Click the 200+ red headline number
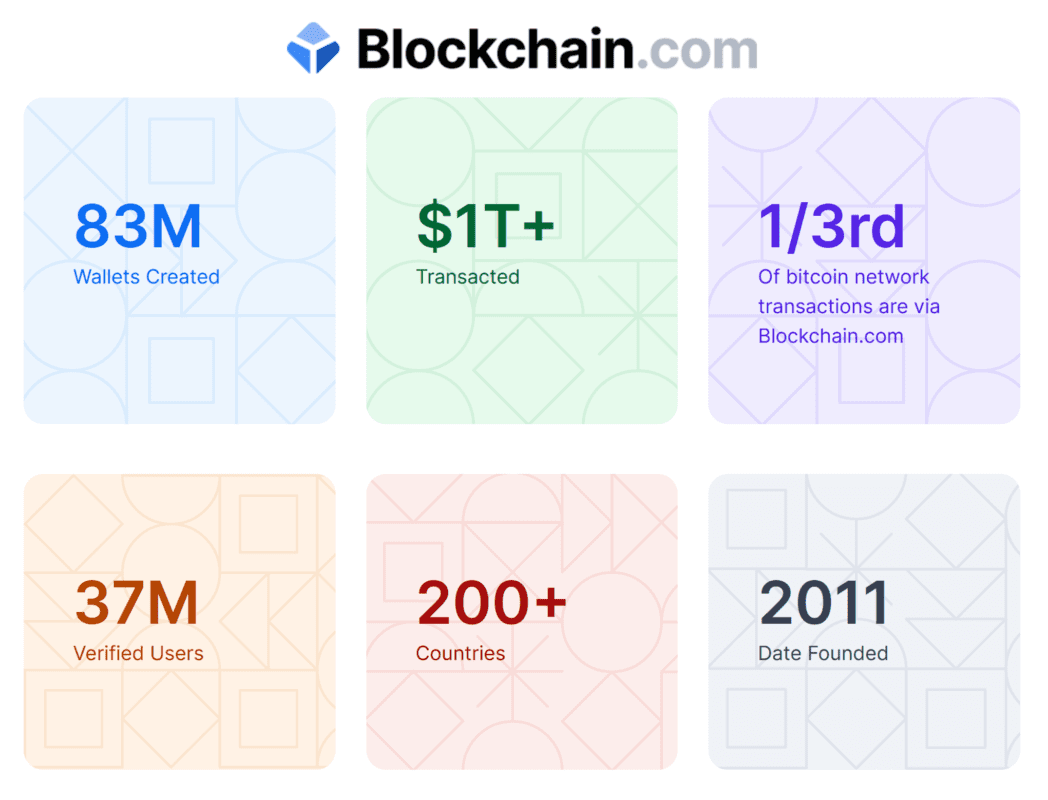The width and height of the screenshot is (1048, 800). 491,603
